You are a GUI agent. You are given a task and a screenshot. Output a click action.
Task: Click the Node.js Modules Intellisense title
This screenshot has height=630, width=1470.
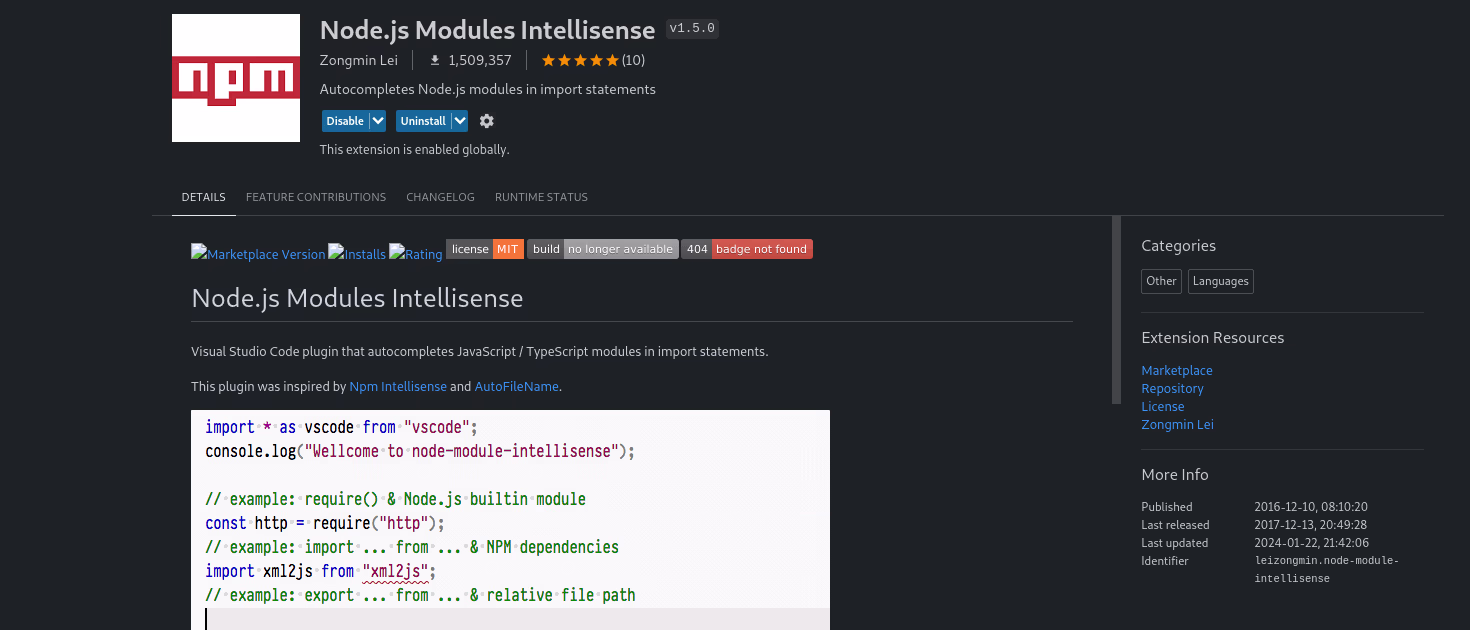487,30
